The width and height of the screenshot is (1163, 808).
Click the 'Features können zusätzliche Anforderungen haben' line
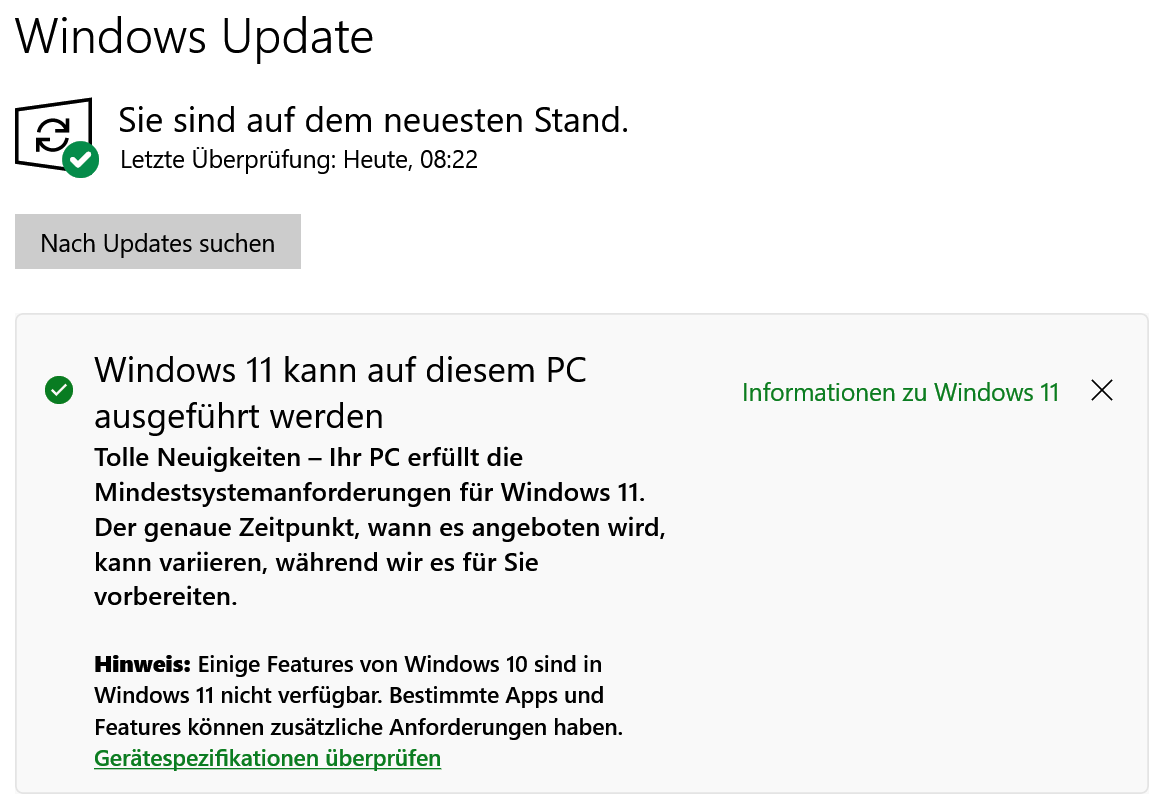pos(358,727)
